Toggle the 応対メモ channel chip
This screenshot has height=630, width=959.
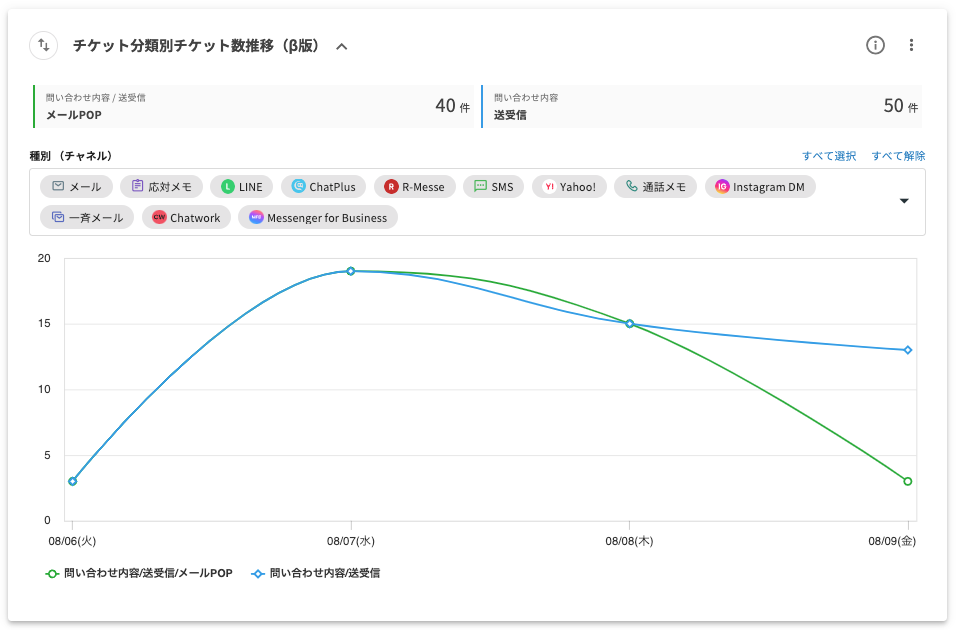point(161,187)
